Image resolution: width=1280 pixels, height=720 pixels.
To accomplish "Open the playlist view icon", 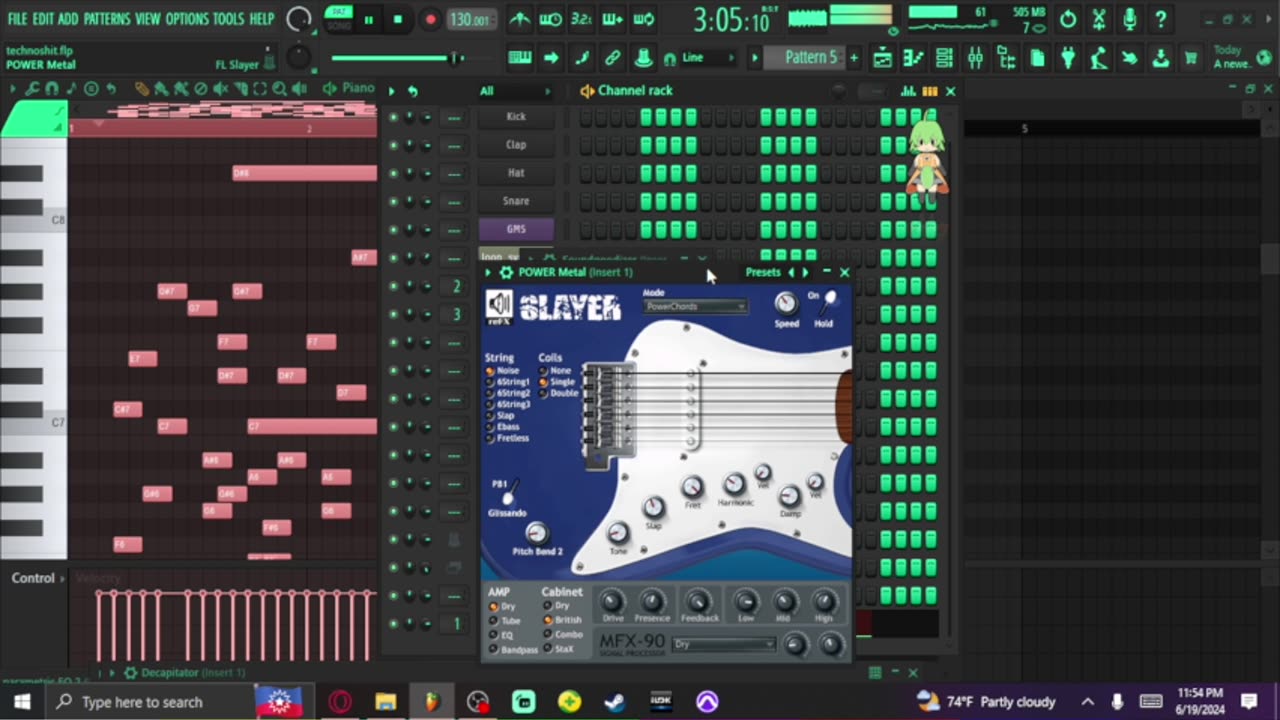I will 882,58.
